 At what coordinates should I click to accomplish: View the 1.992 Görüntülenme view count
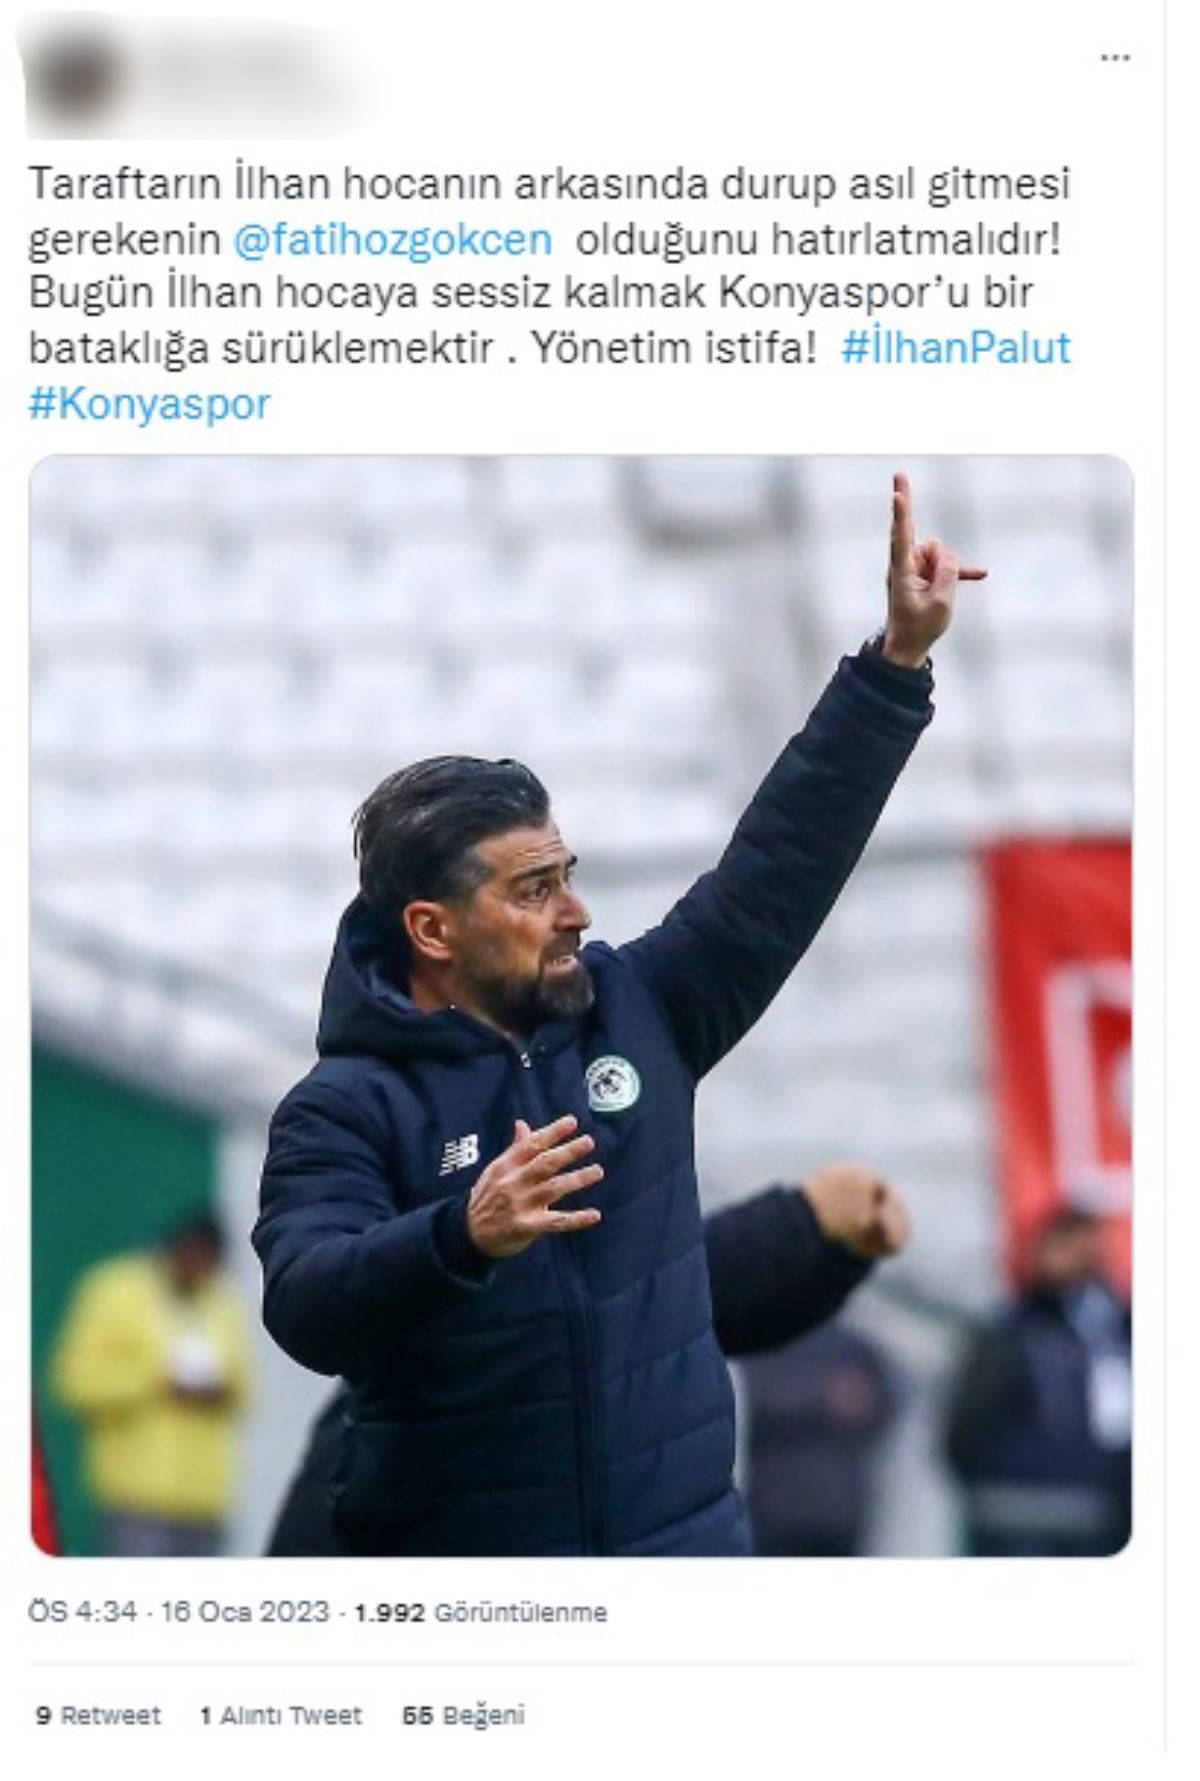coord(480,1612)
